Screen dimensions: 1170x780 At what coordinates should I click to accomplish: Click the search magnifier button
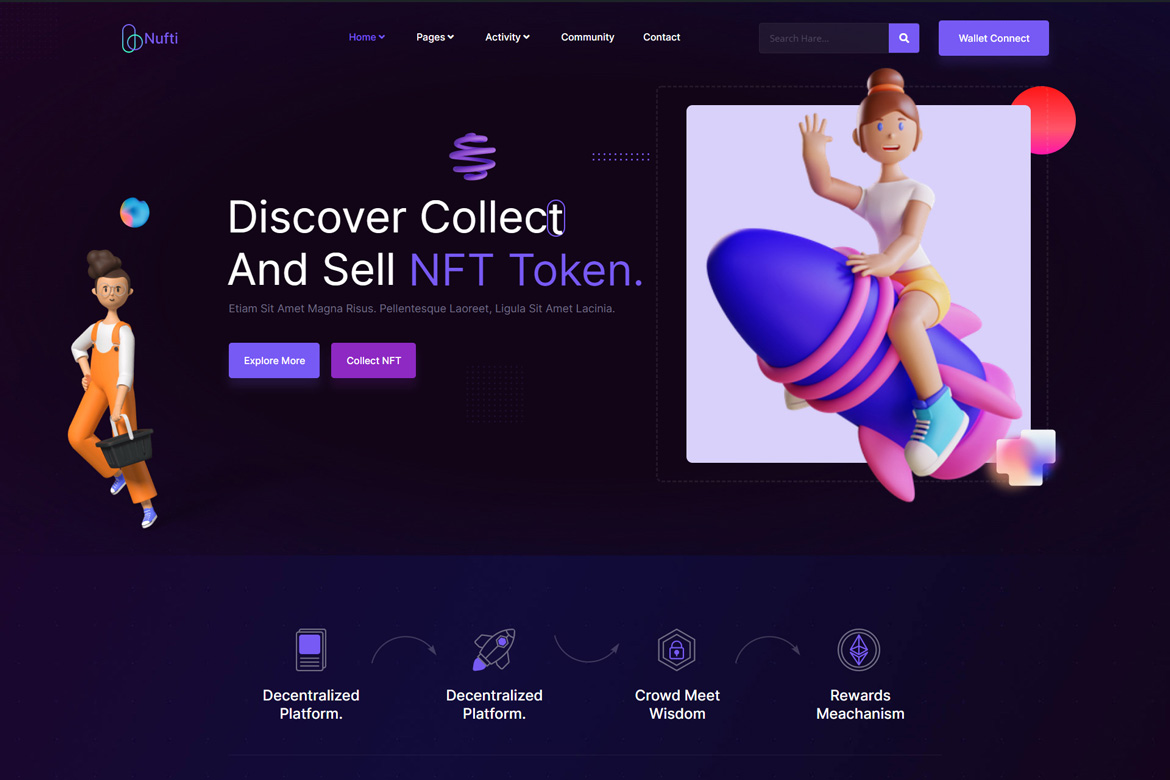904,38
